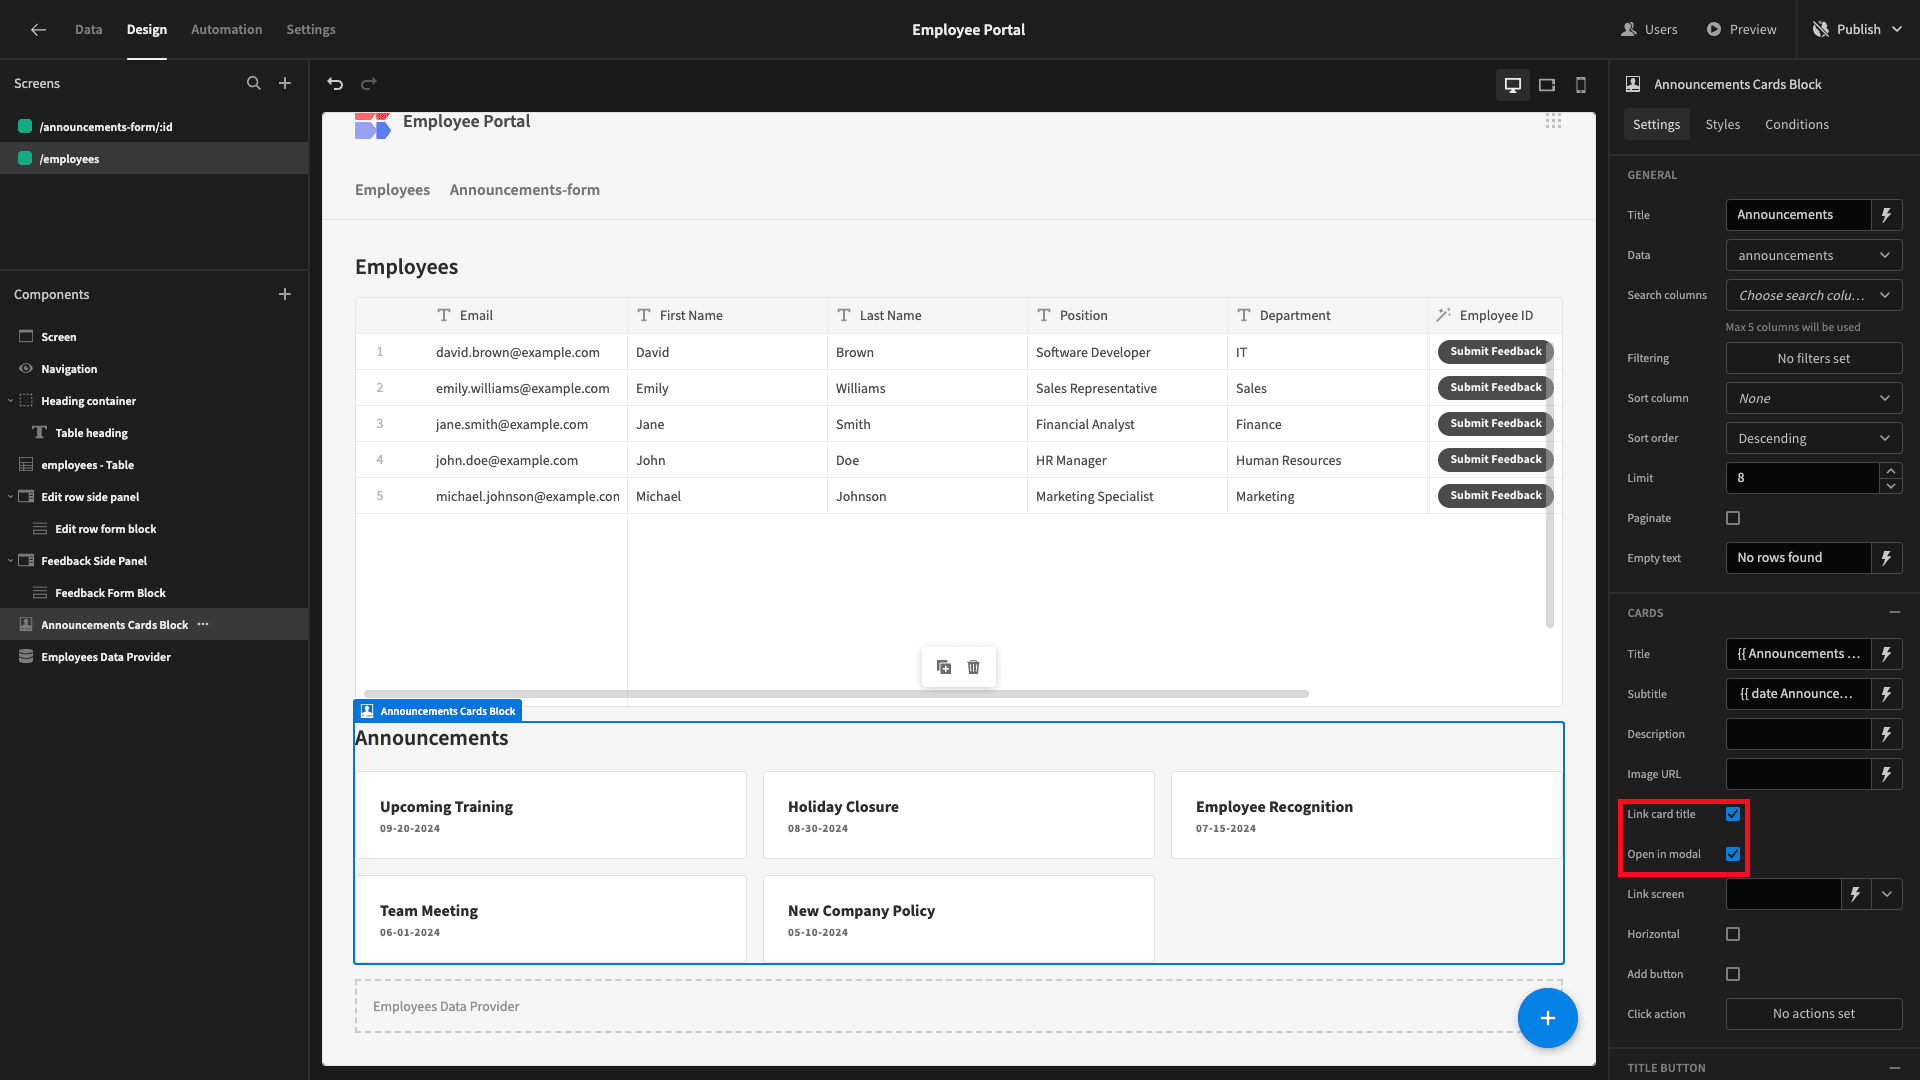The height and width of the screenshot is (1080, 1920).
Task: Toggle the Horizontal checkbox
Action: tap(1733, 934)
